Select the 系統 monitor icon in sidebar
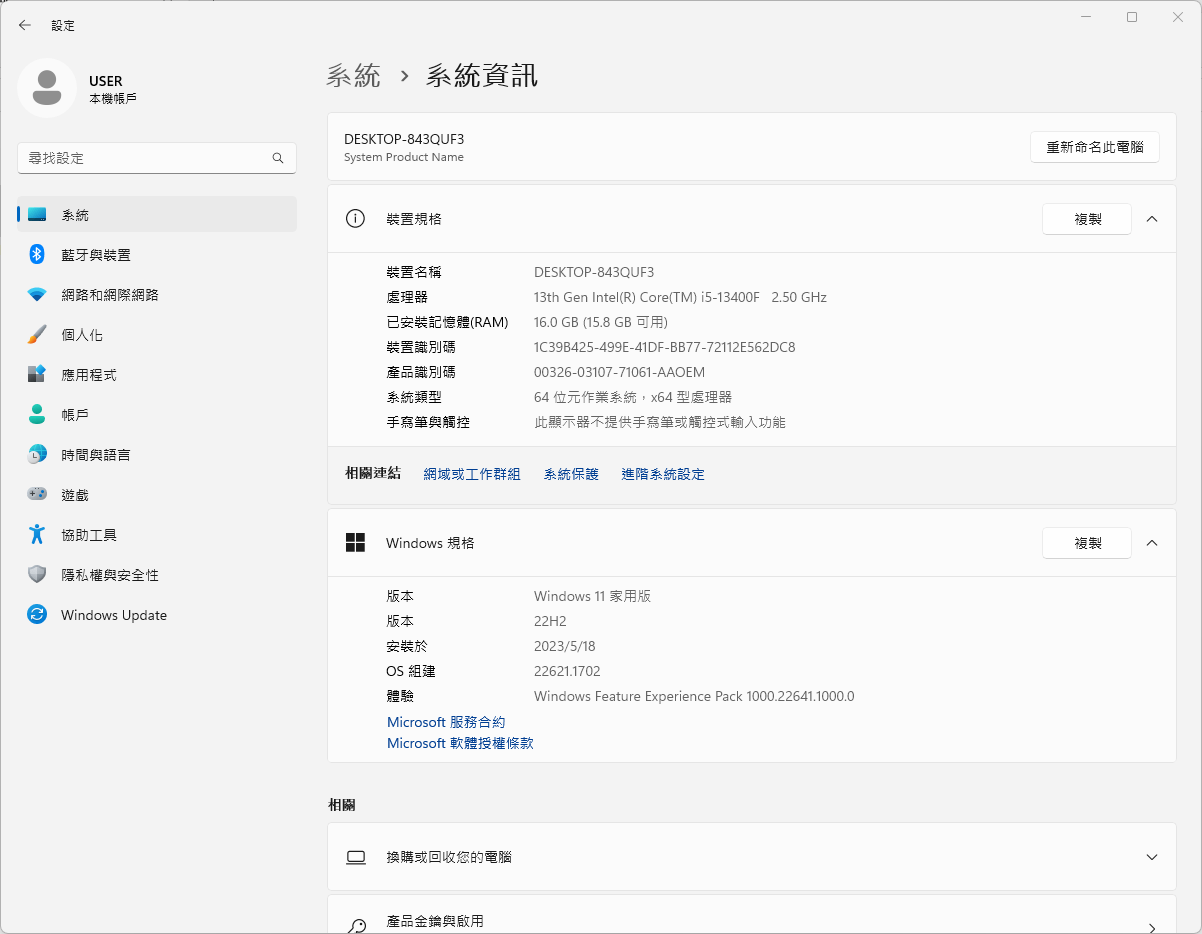Viewport: 1202px width, 934px height. tap(37, 215)
